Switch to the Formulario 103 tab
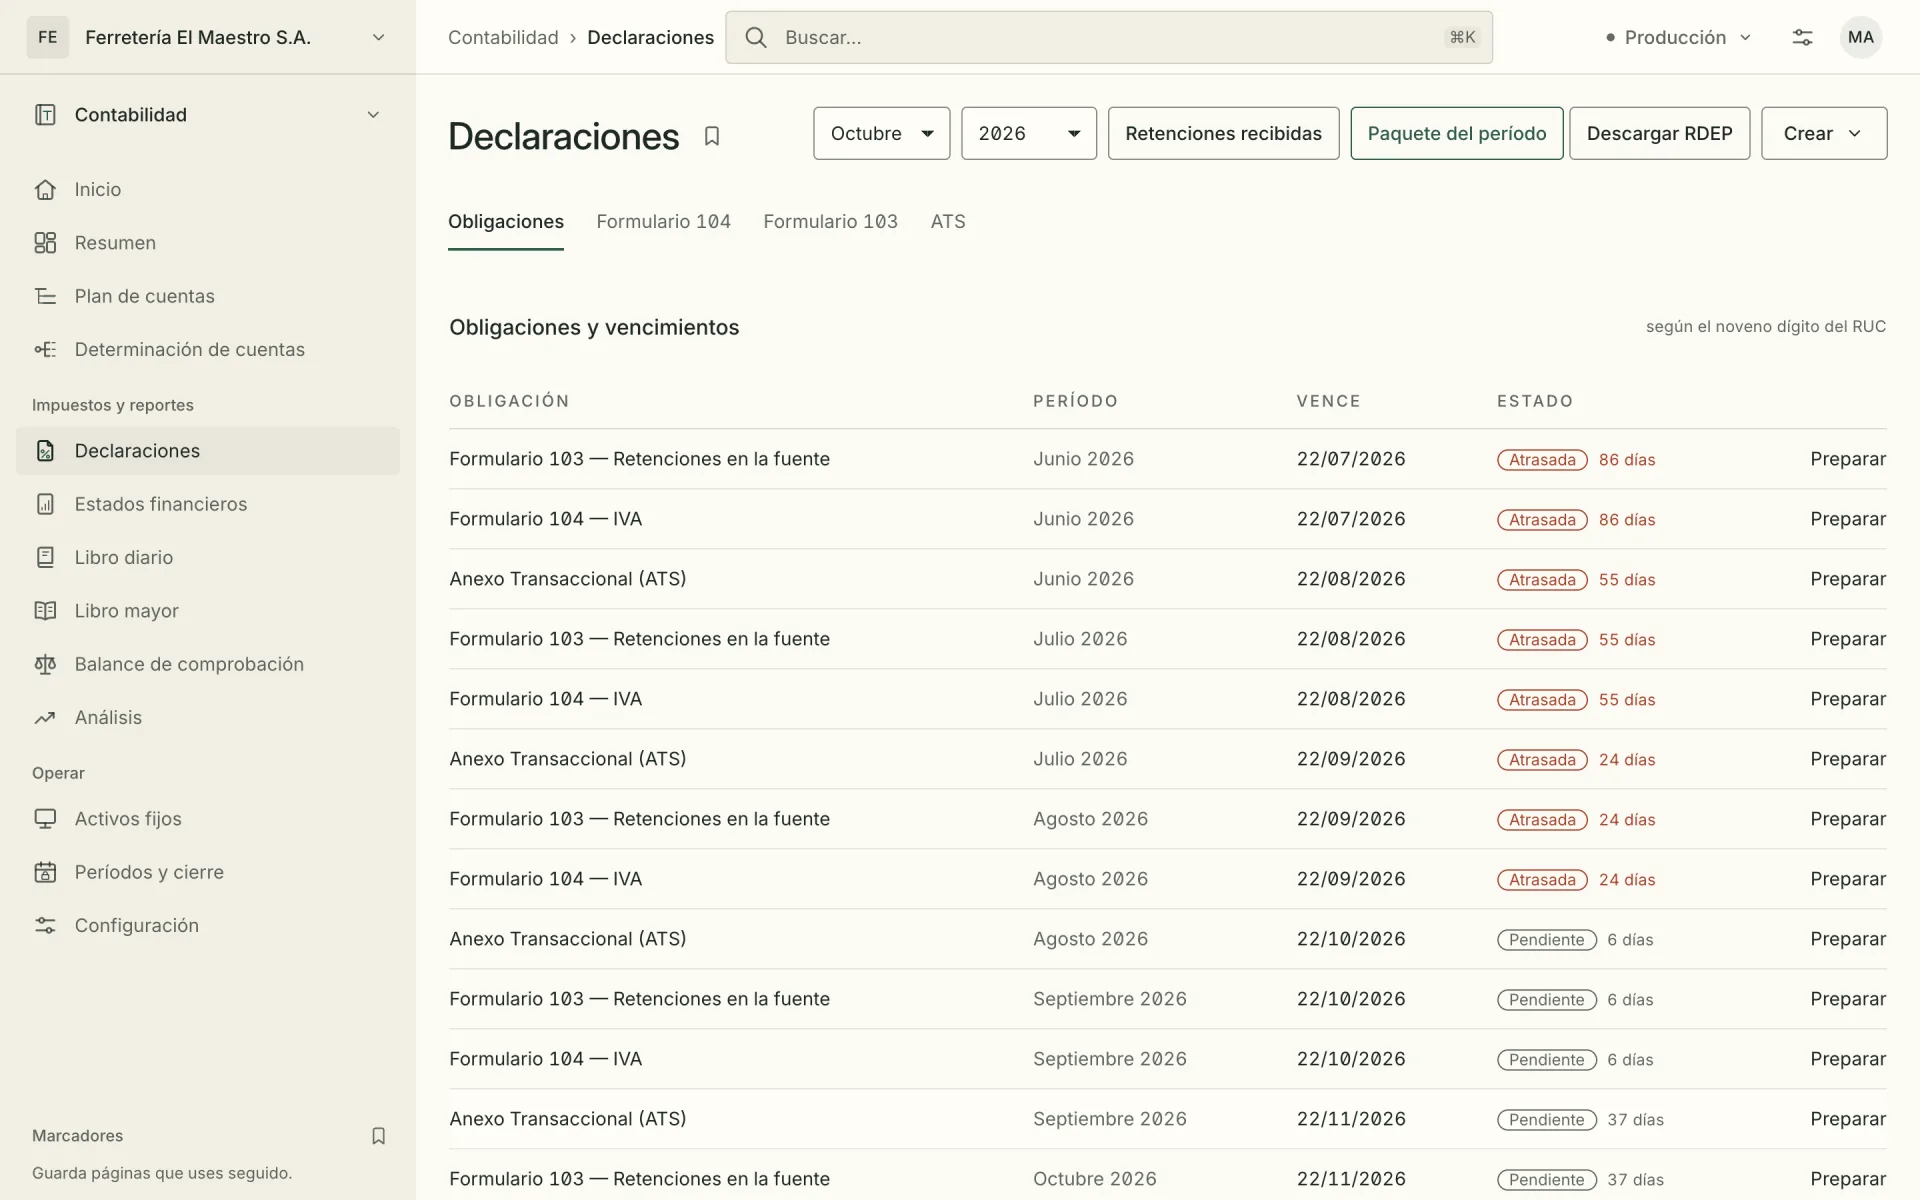Image resolution: width=1920 pixels, height=1200 pixels. 830,222
